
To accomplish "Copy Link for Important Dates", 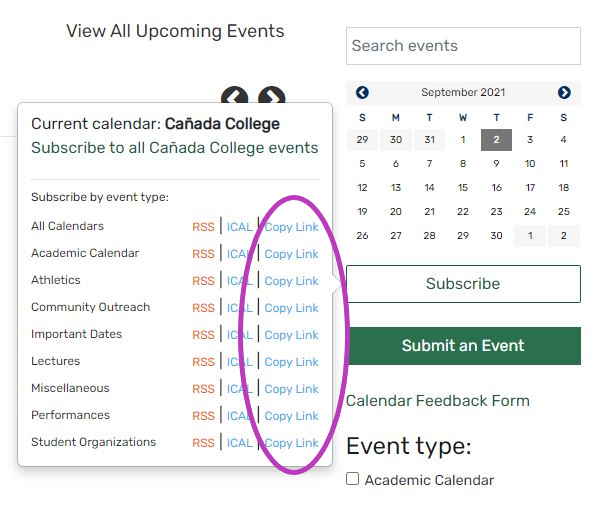I will point(291,335).
